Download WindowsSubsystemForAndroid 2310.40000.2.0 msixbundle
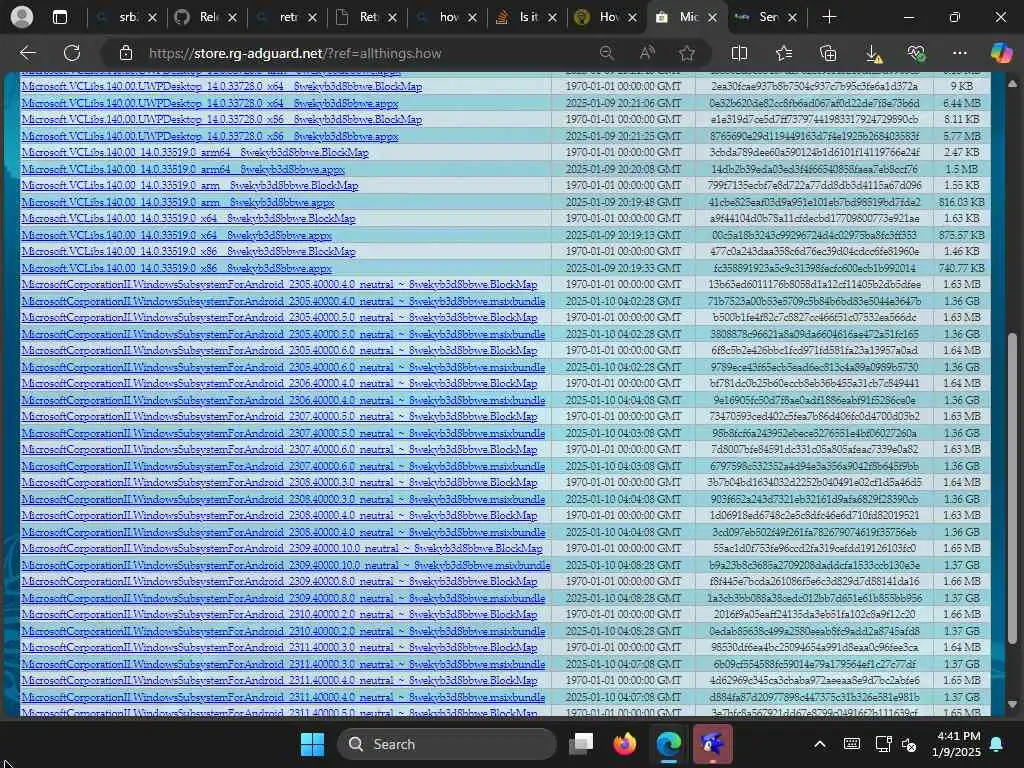 point(283,631)
